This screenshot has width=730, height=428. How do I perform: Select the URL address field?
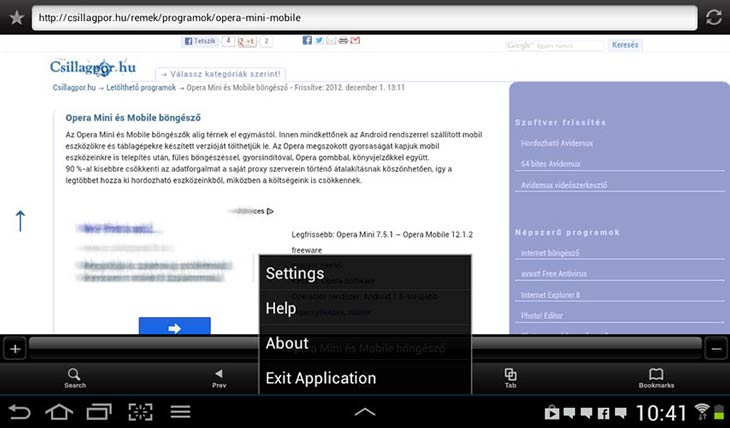[365, 18]
